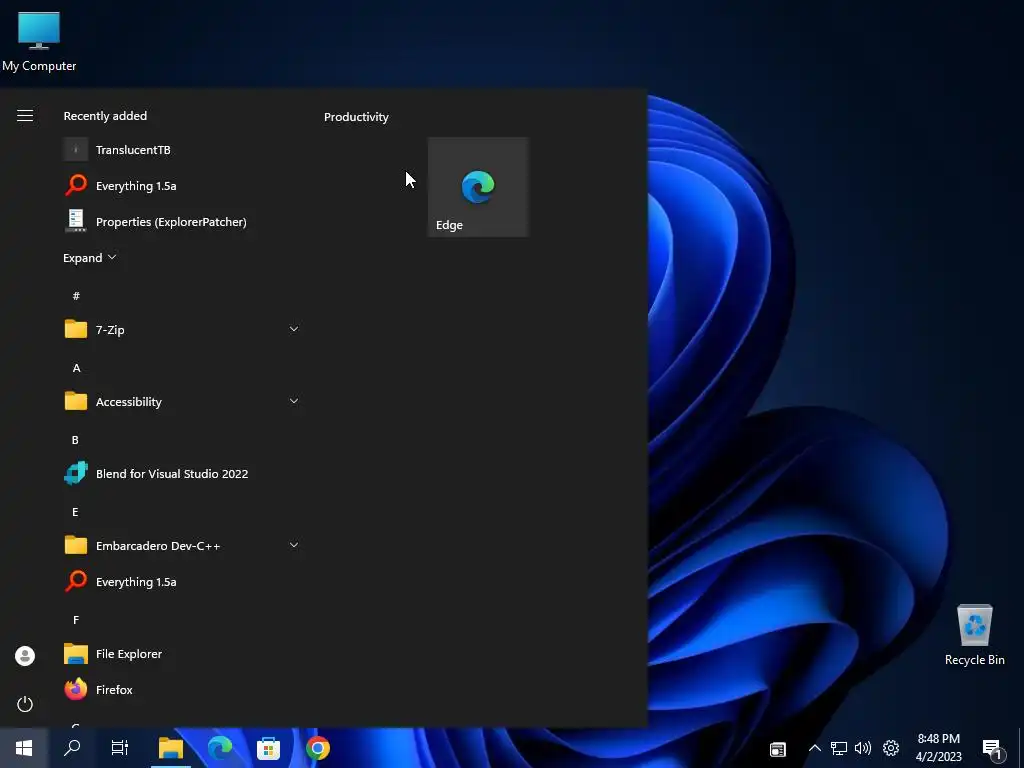Open the Action Center notifications icon
1024x768 pixels.
coord(993,749)
